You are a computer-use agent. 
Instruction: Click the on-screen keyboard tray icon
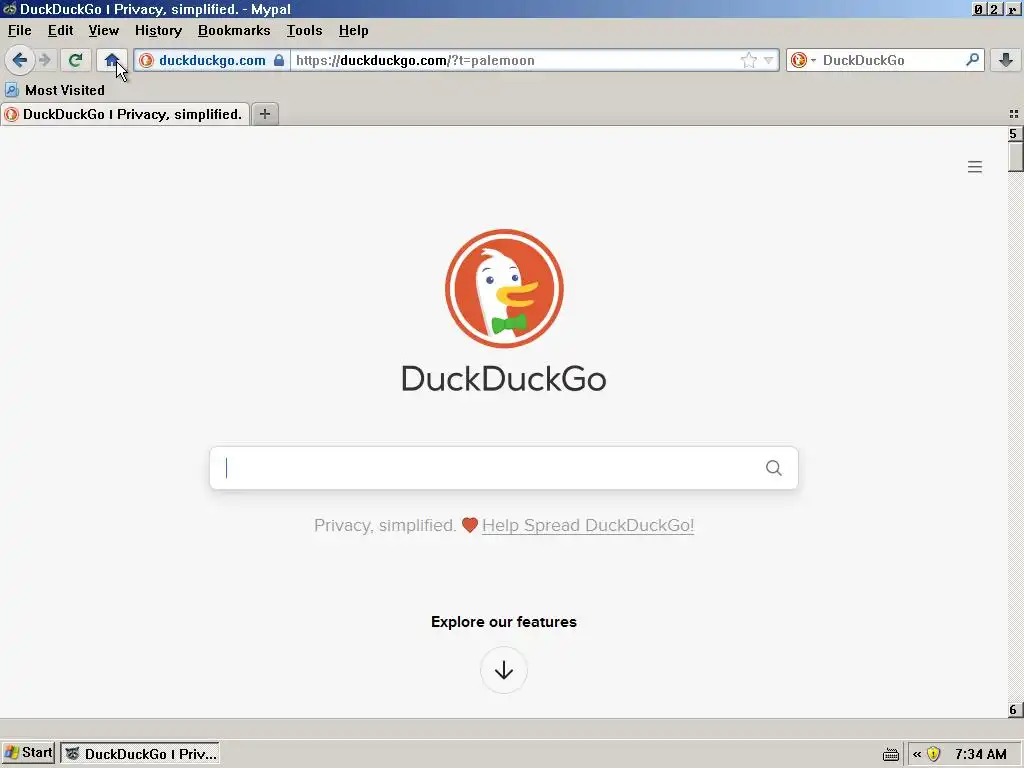pyautogui.click(x=891, y=754)
